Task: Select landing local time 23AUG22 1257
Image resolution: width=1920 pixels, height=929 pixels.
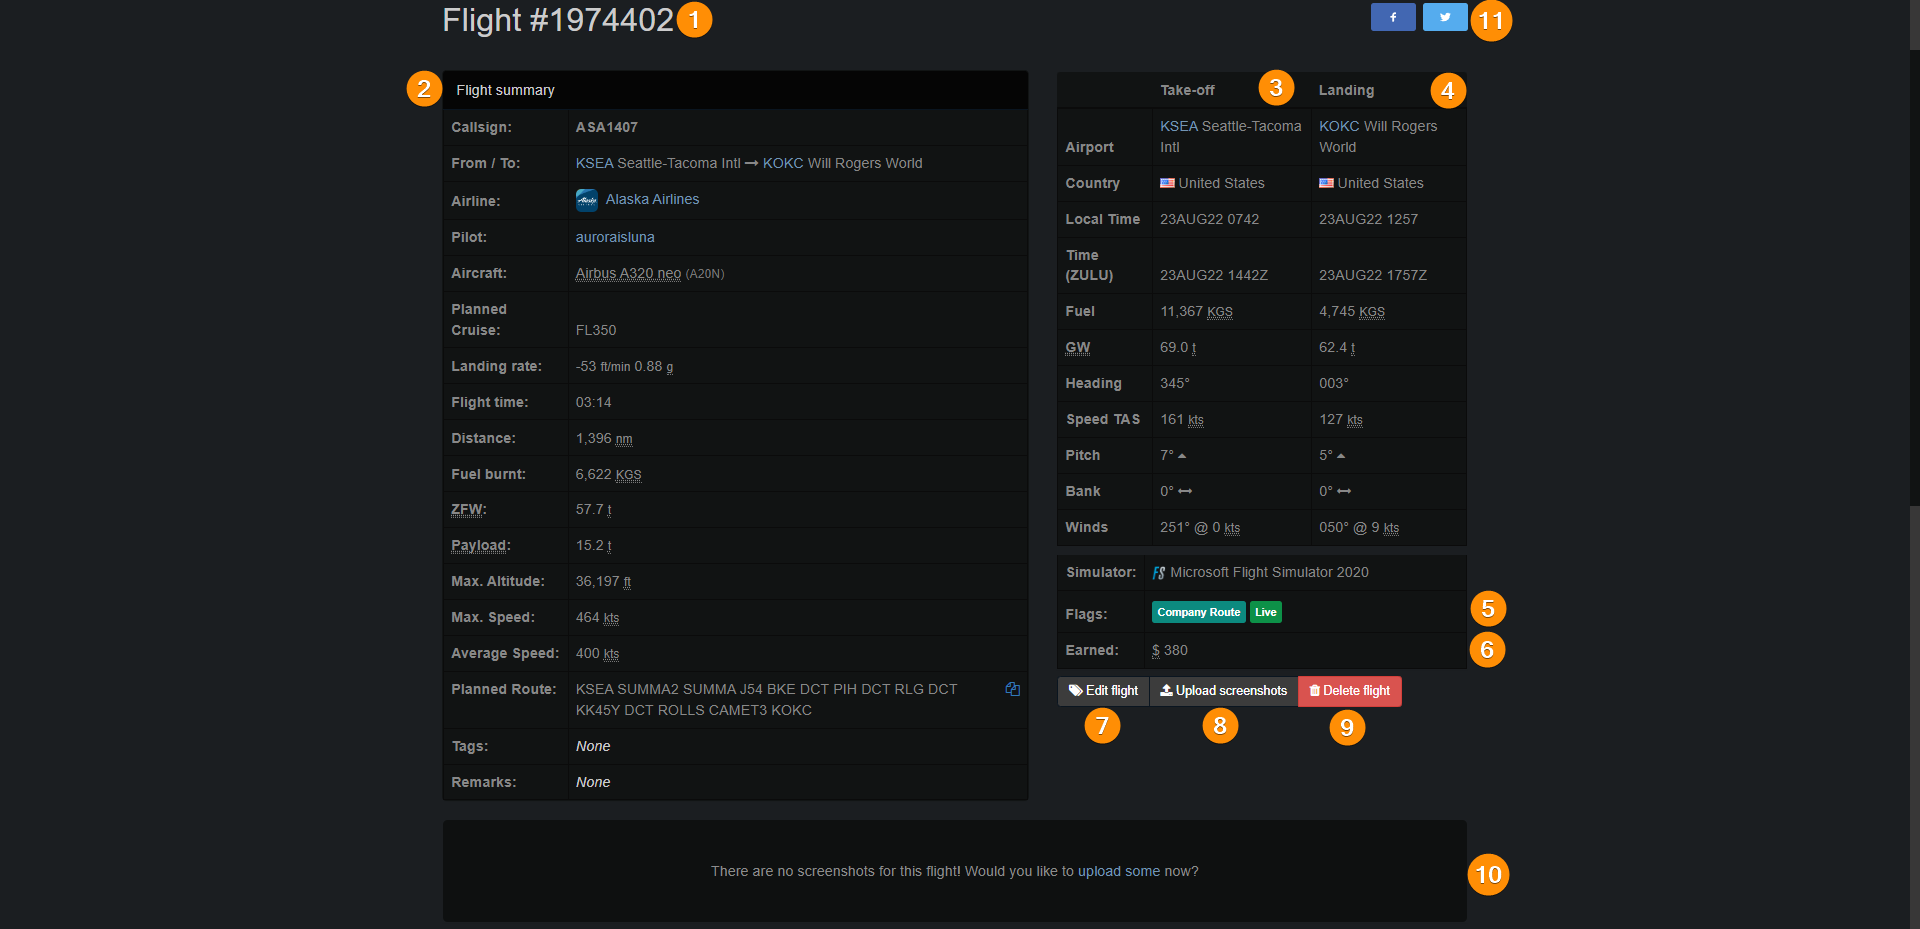Action: coord(1368,219)
